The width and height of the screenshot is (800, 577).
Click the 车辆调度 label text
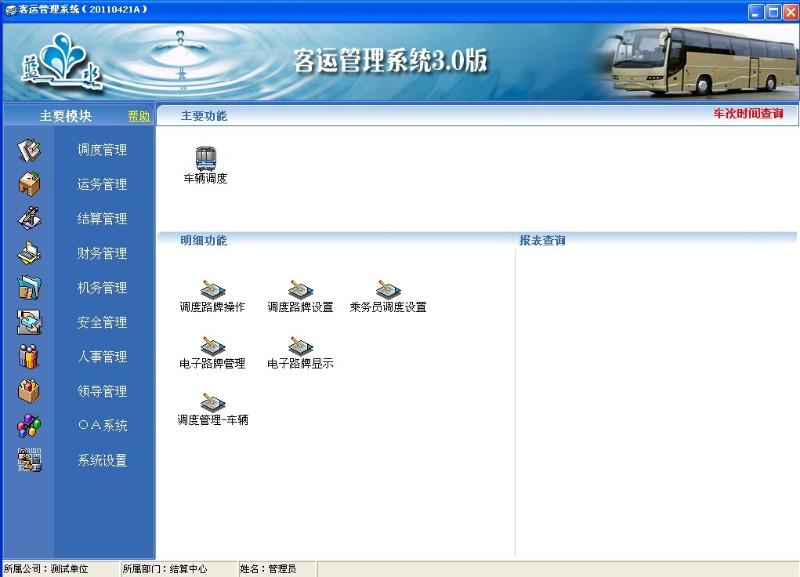(206, 179)
